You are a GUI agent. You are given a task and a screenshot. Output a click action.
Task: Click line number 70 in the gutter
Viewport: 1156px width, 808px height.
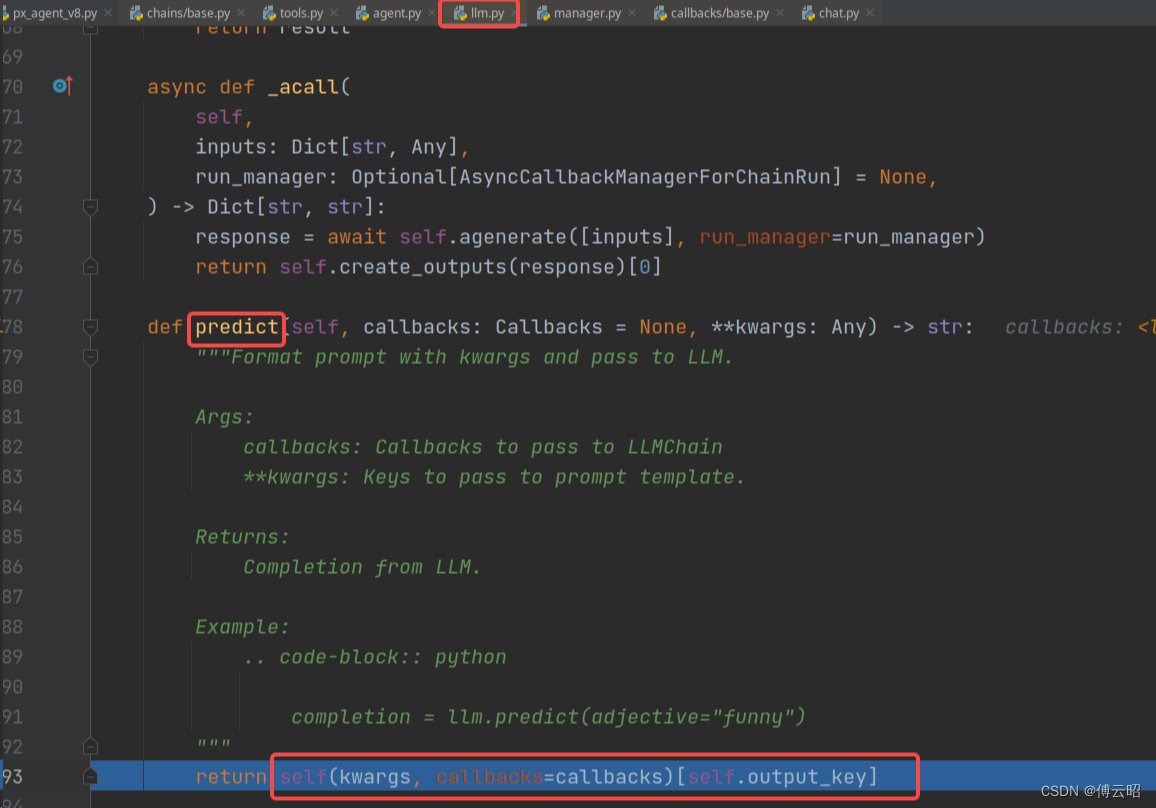coord(13,87)
